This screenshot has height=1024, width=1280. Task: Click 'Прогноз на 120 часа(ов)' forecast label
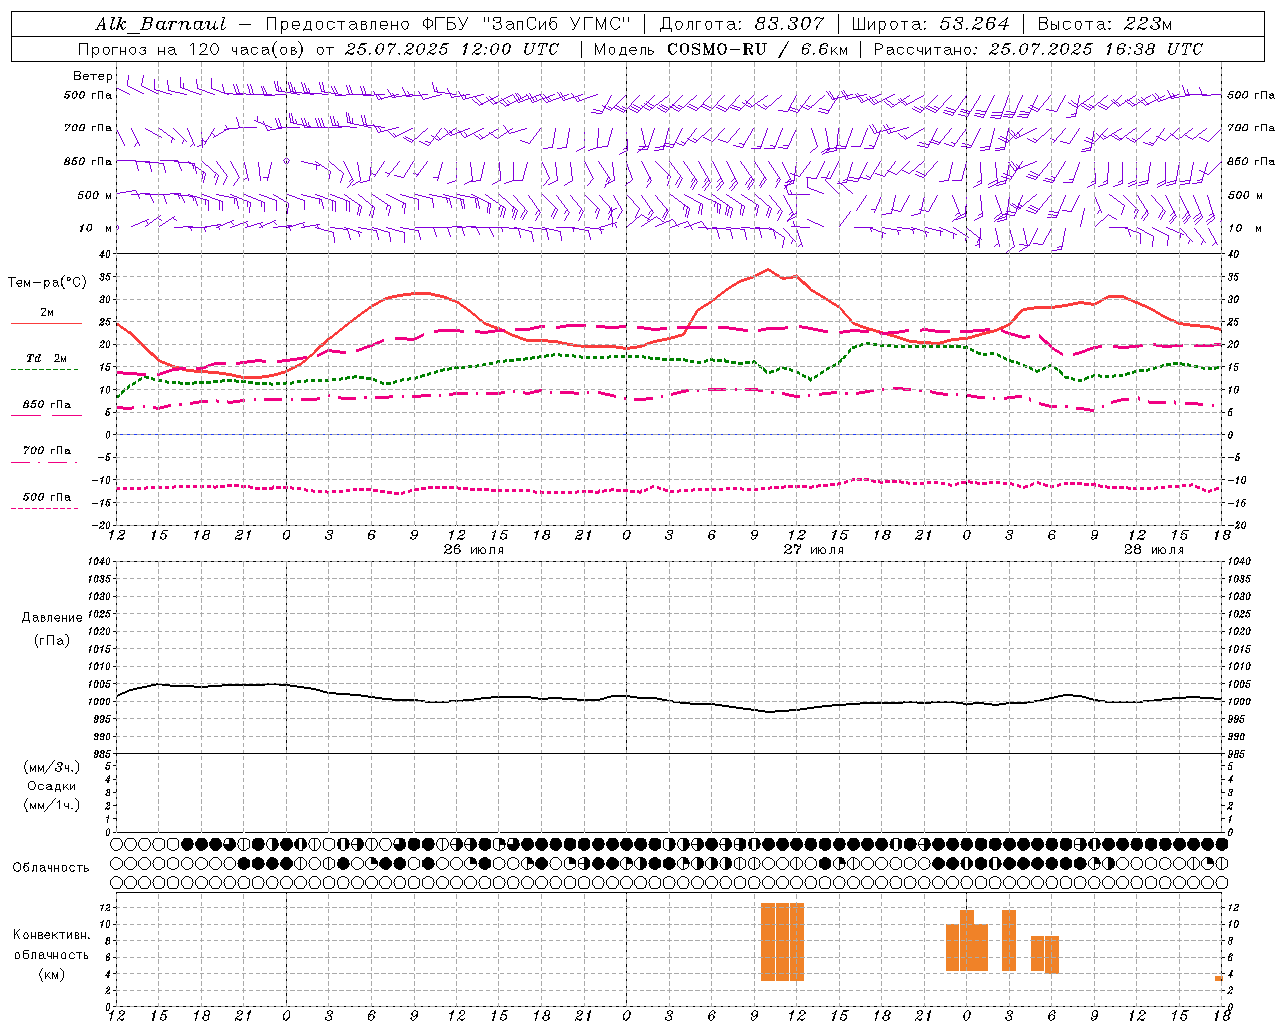pos(192,49)
